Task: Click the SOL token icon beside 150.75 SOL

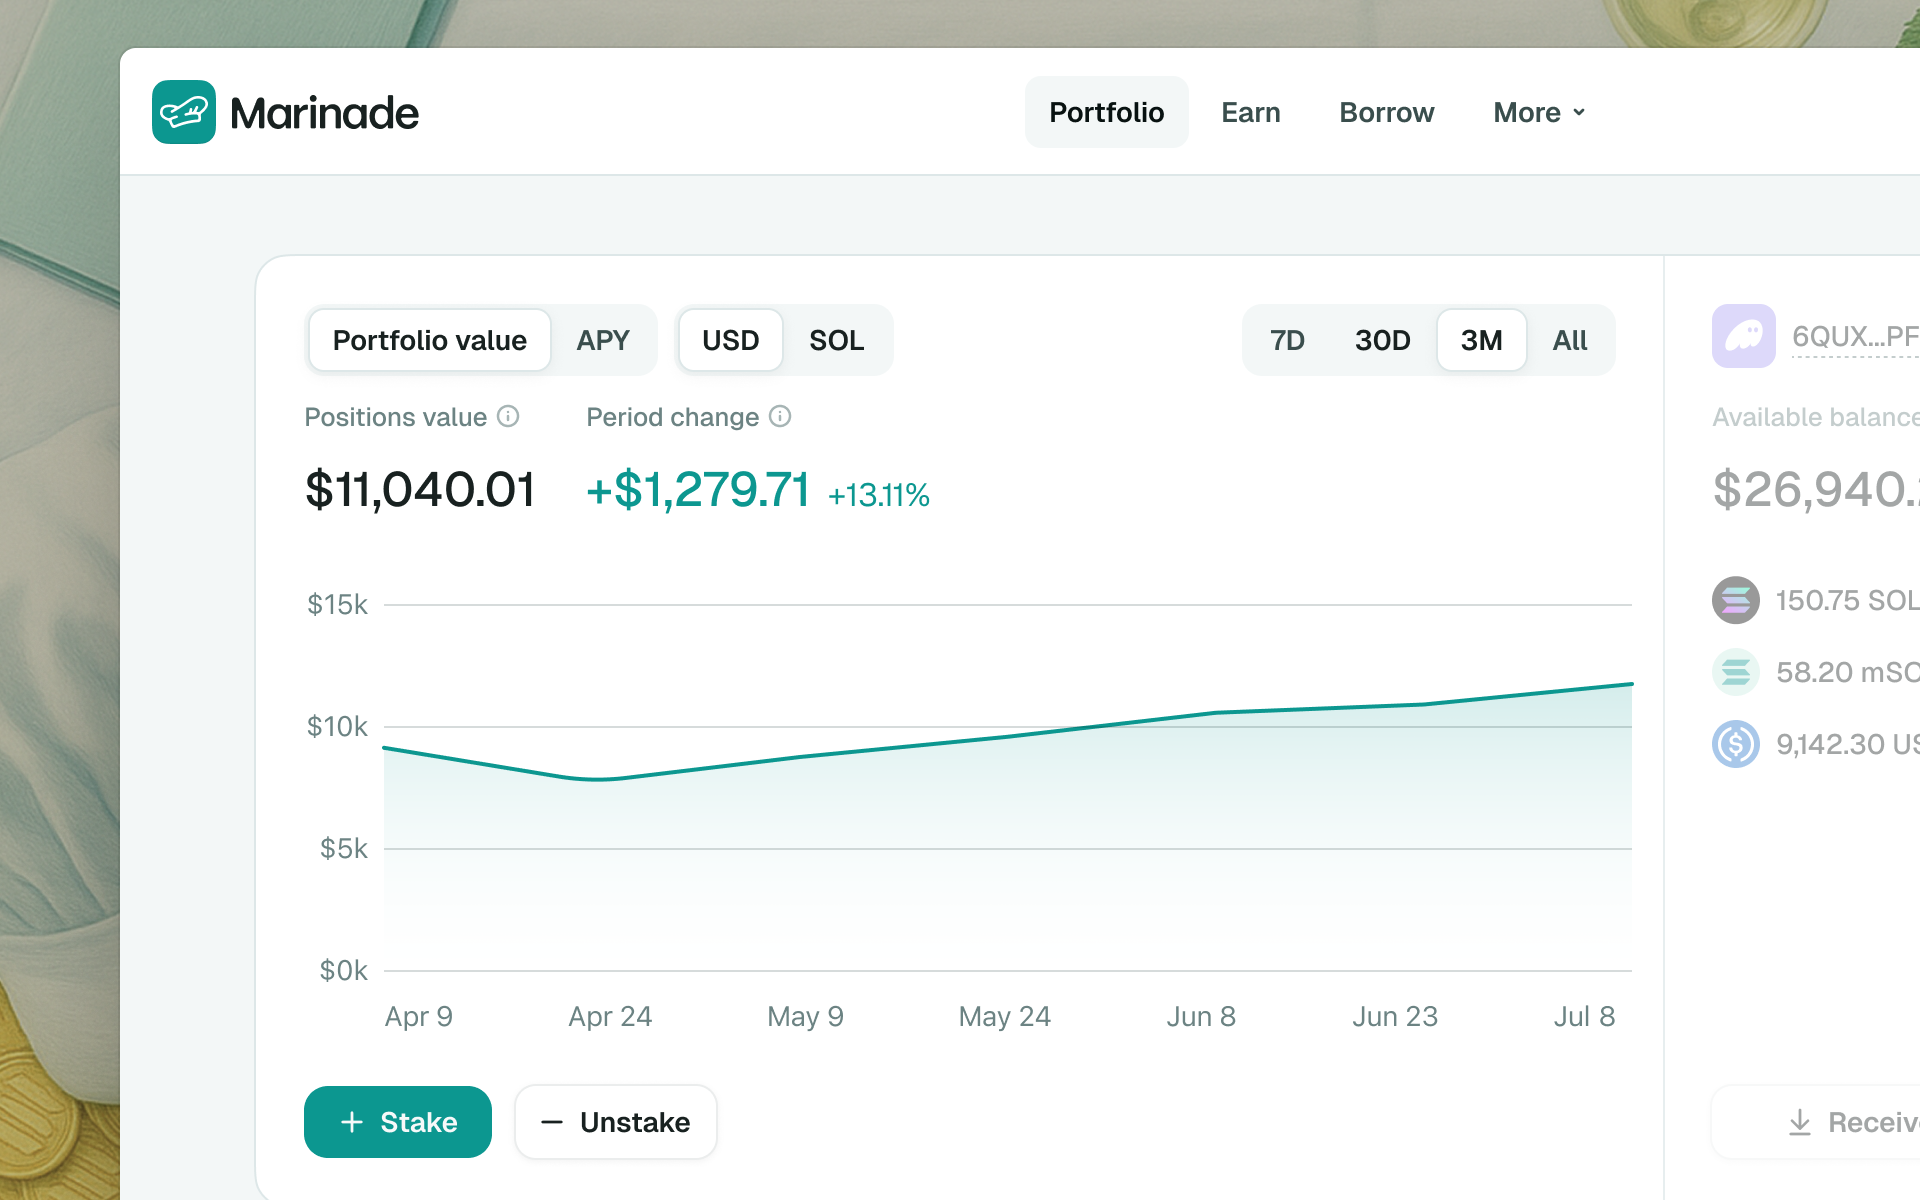Action: click(x=1736, y=600)
